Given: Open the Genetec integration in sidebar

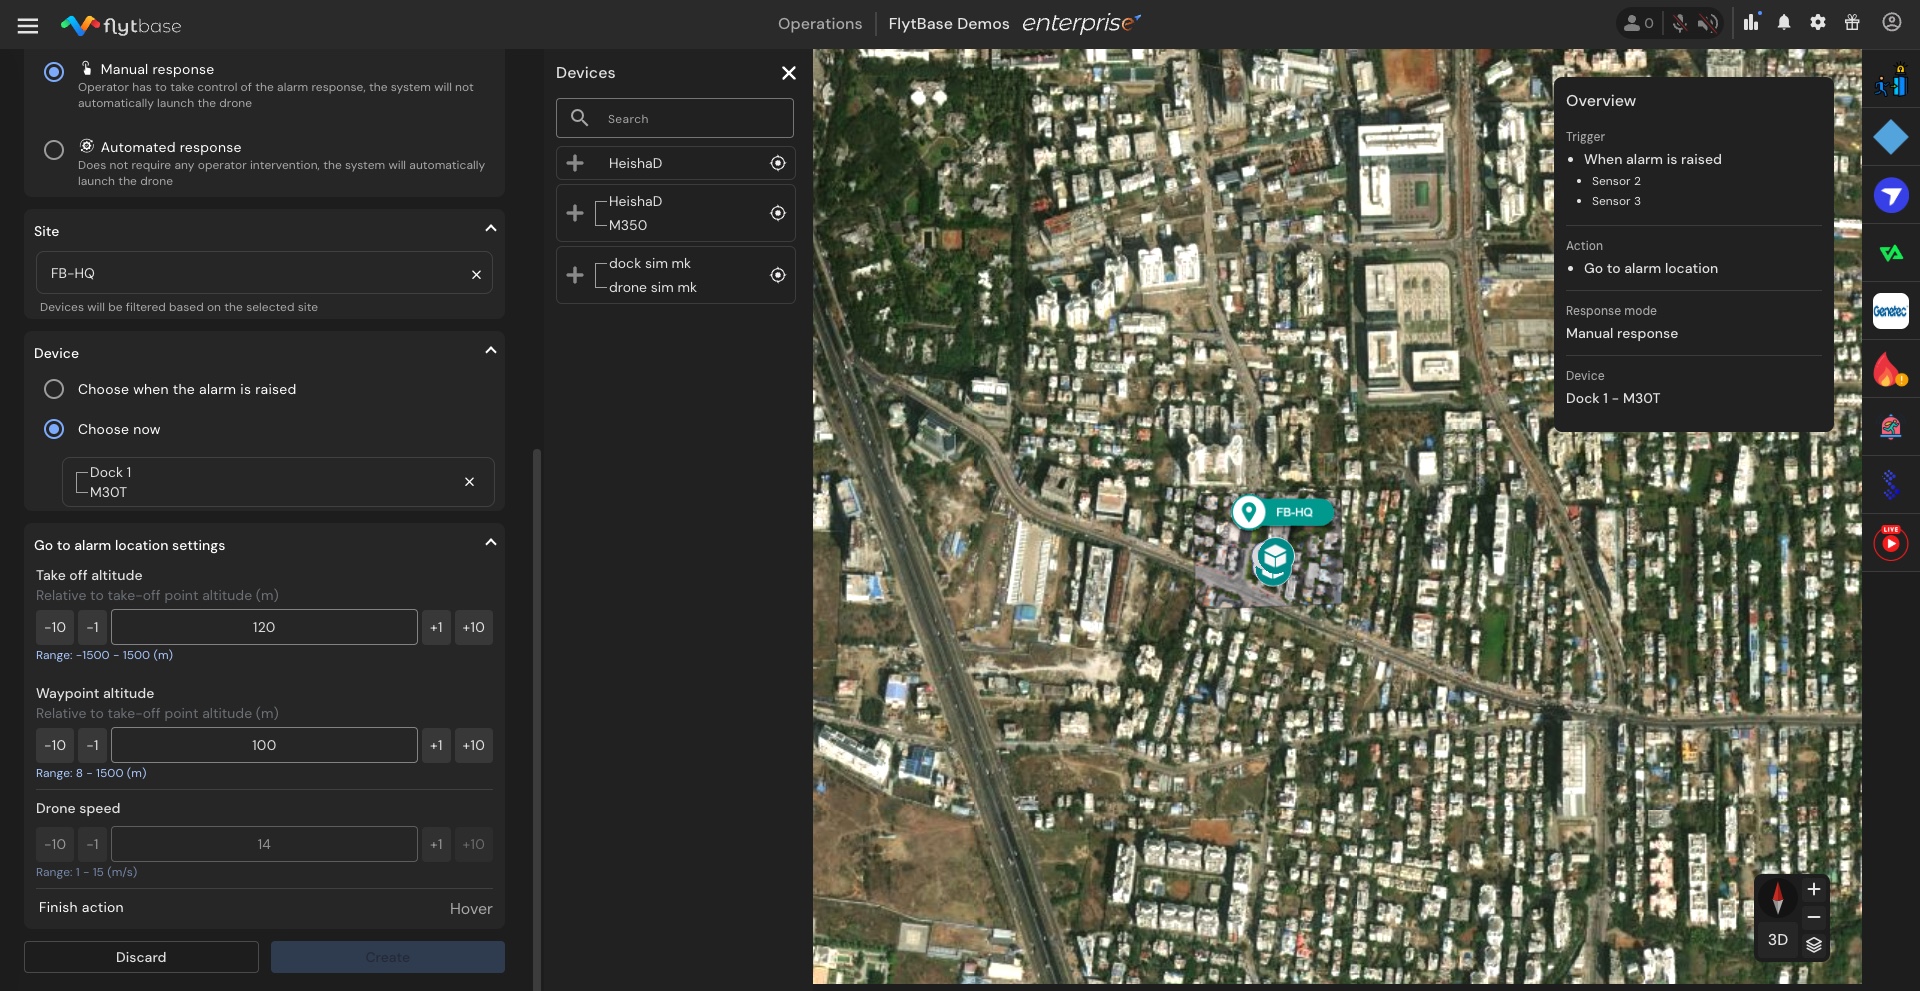Looking at the screenshot, I should click(1890, 311).
